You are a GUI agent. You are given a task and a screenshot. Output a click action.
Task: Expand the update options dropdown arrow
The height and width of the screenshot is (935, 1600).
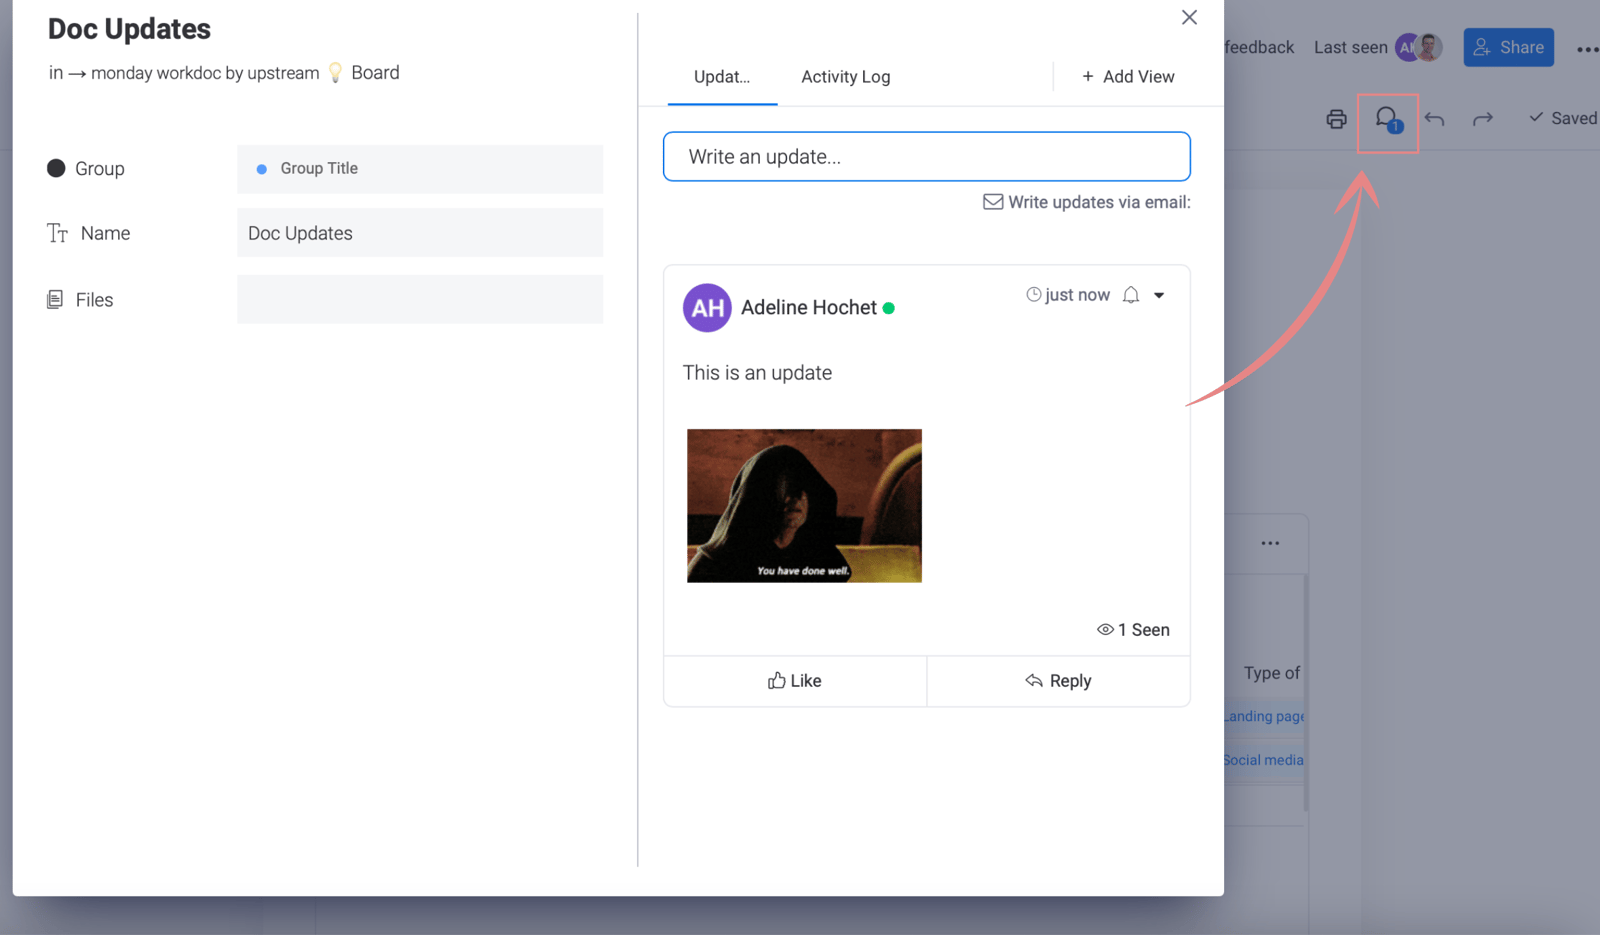click(1159, 295)
